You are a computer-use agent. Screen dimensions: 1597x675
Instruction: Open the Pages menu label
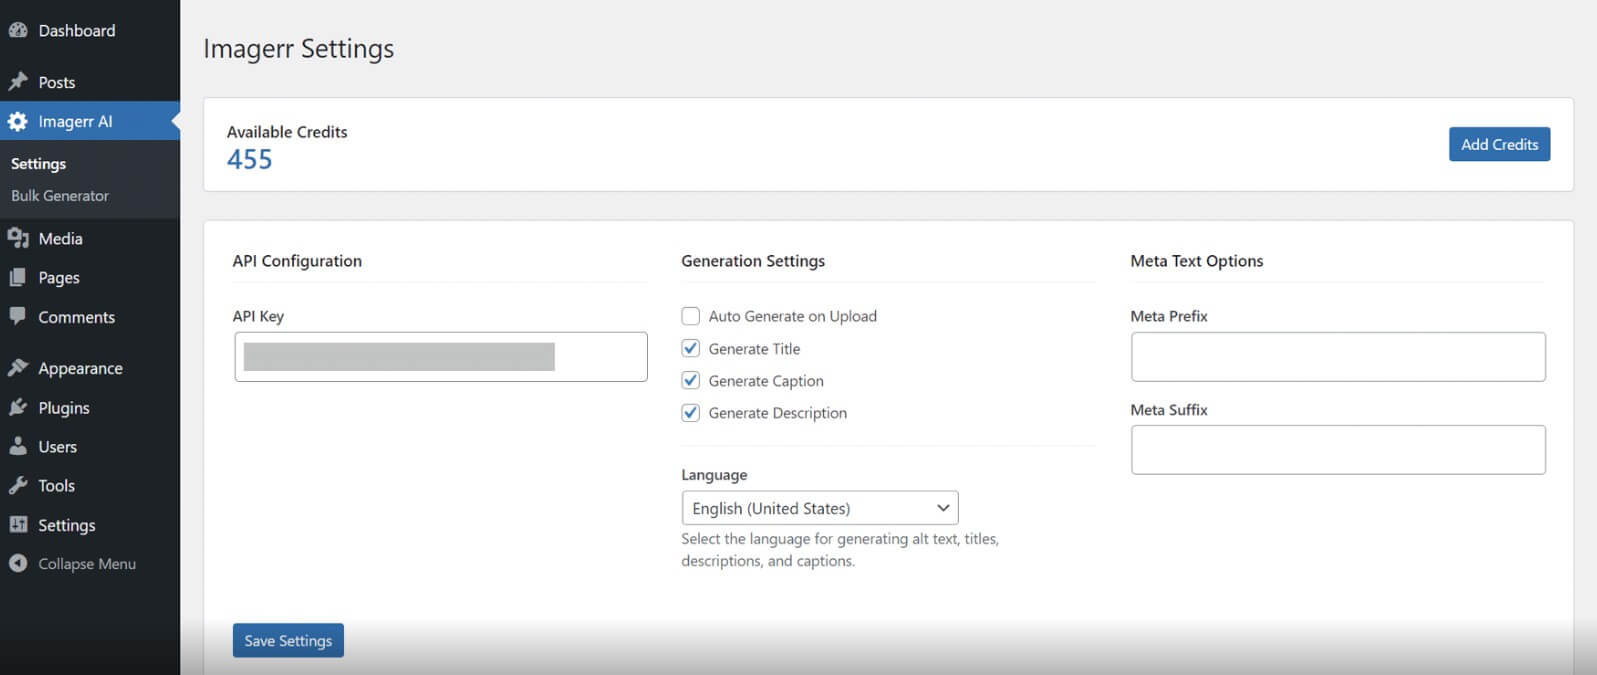58,277
